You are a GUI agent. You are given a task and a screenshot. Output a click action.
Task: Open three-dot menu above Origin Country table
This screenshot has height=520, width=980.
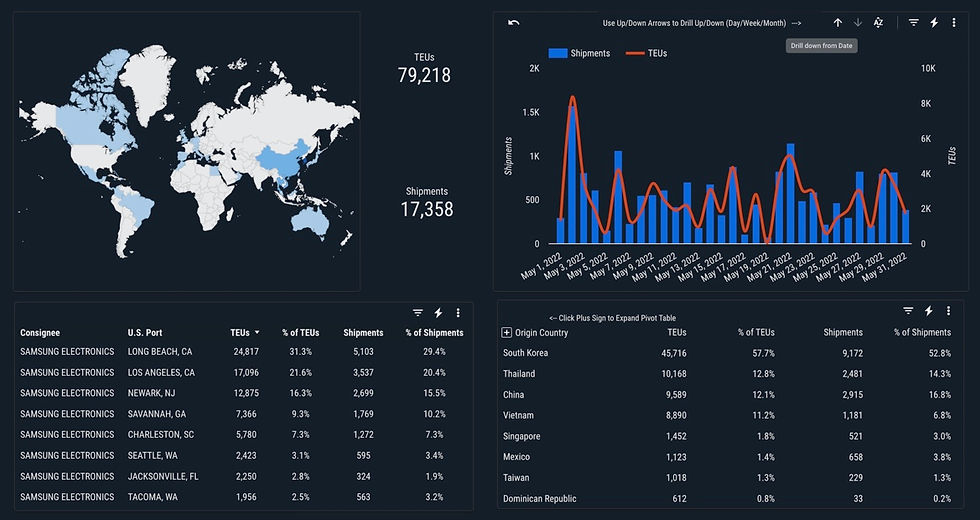948,311
